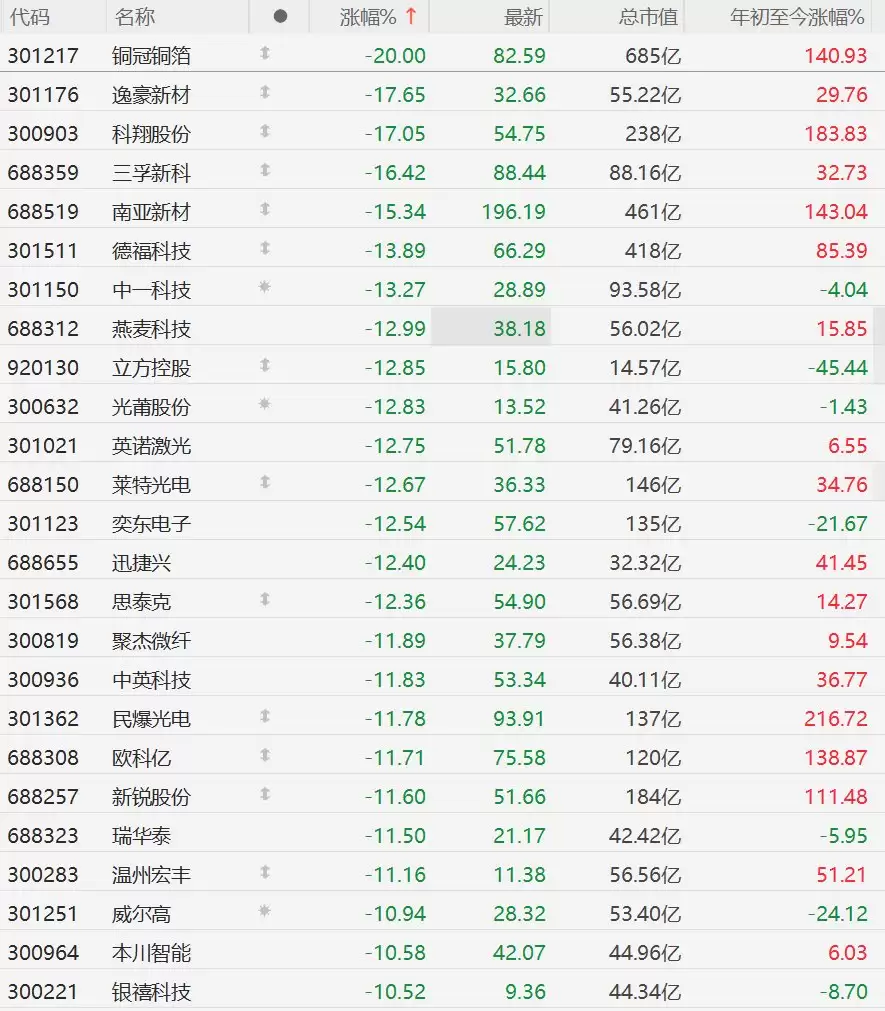Click the star icon beside 光莆股份

(264, 404)
